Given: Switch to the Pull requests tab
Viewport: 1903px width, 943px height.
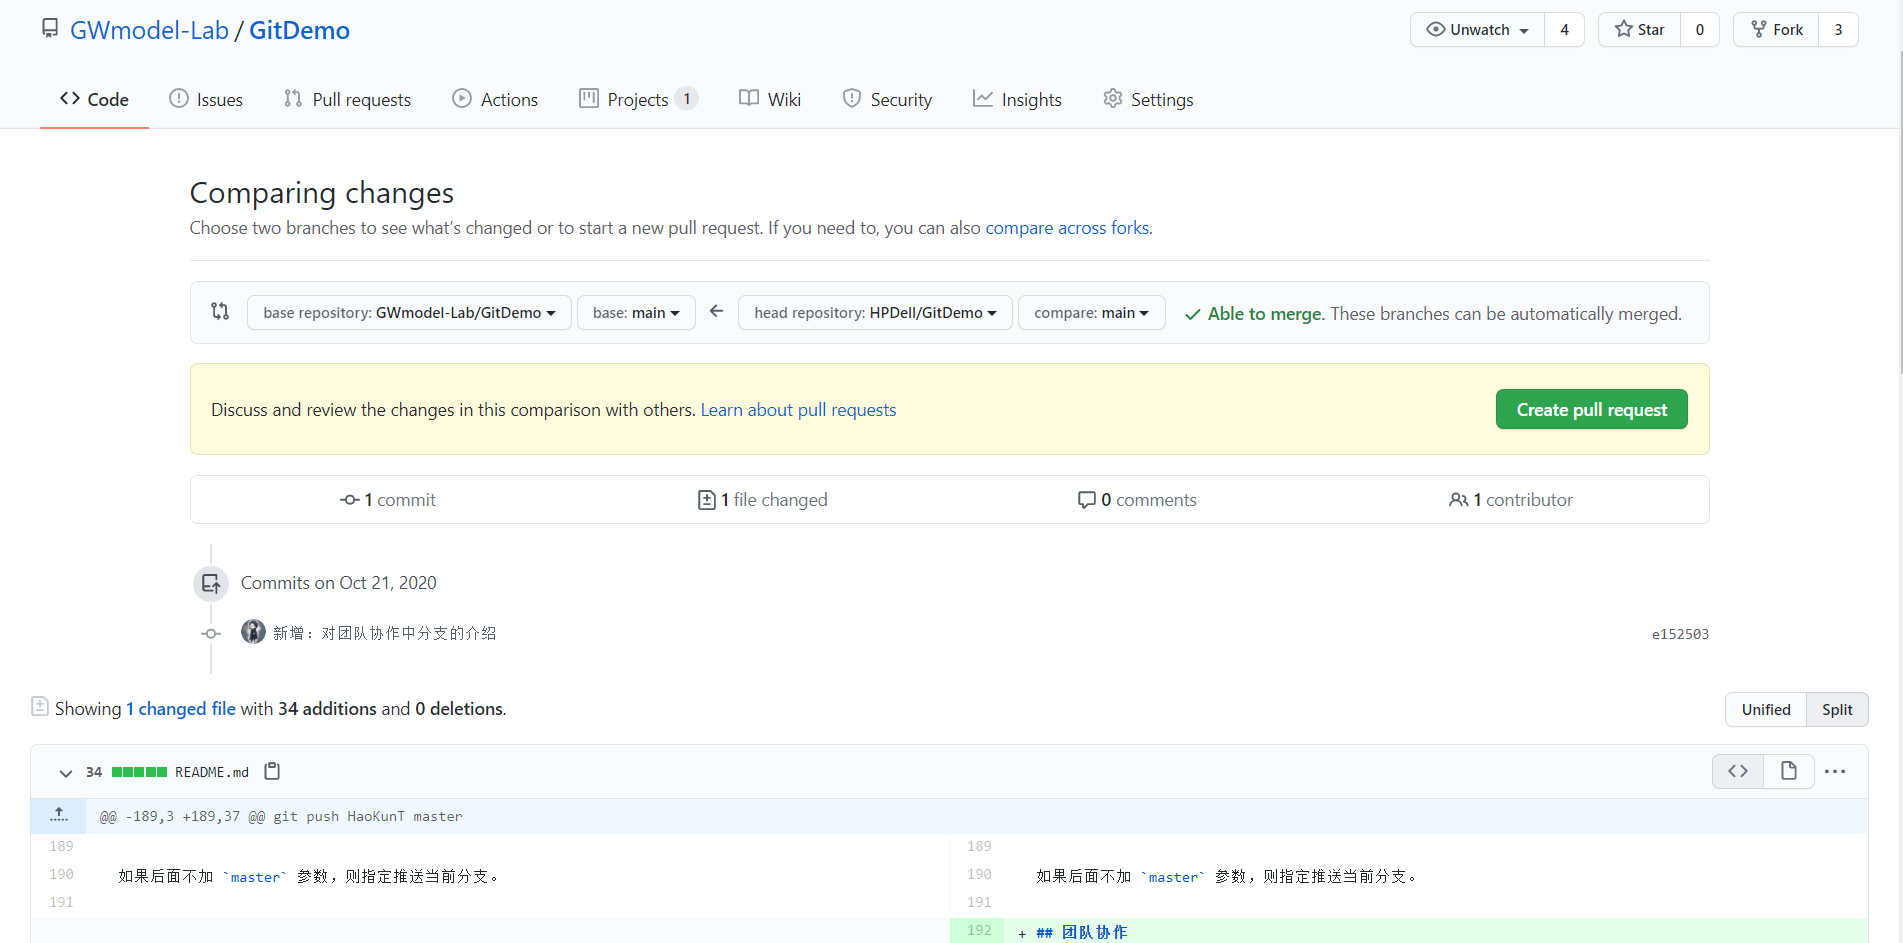Looking at the screenshot, I should [347, 99].
